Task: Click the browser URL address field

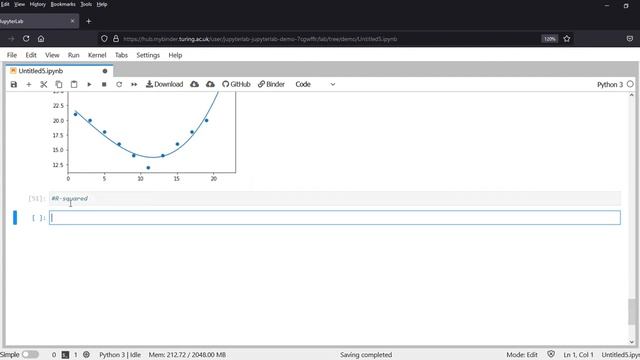Action: [x=260, y=39]
